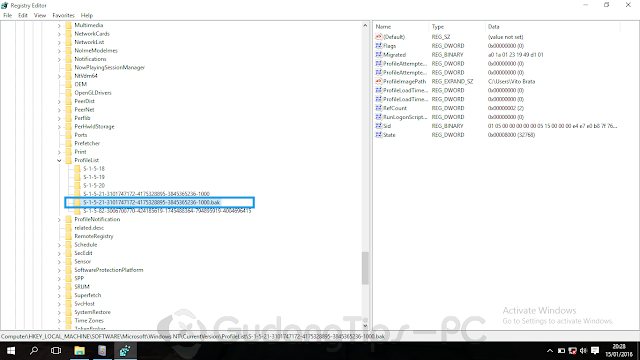This screenshot has height=360, width=640.
Task: Click the S-1-5-19 folder icon
Action: (77, 177)
